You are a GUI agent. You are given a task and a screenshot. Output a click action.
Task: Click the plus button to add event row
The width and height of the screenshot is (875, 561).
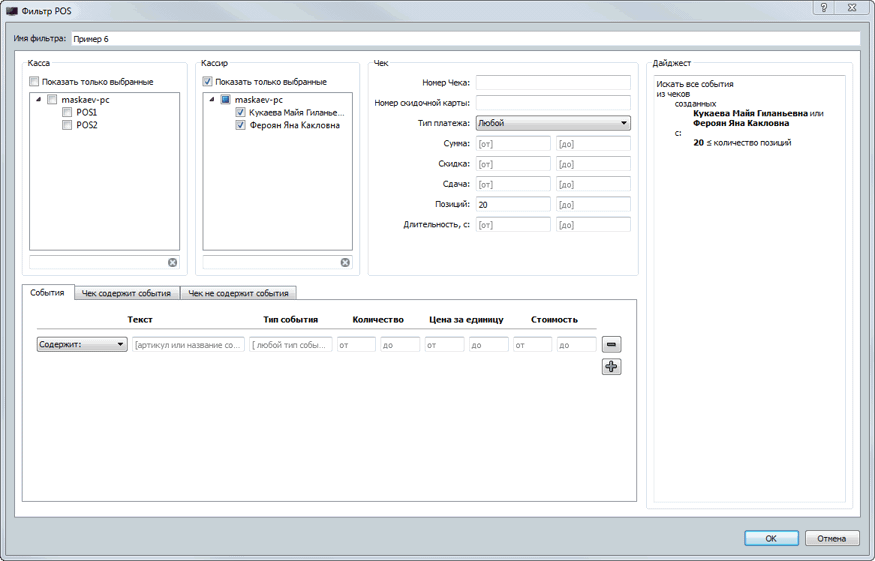point(611,366)
